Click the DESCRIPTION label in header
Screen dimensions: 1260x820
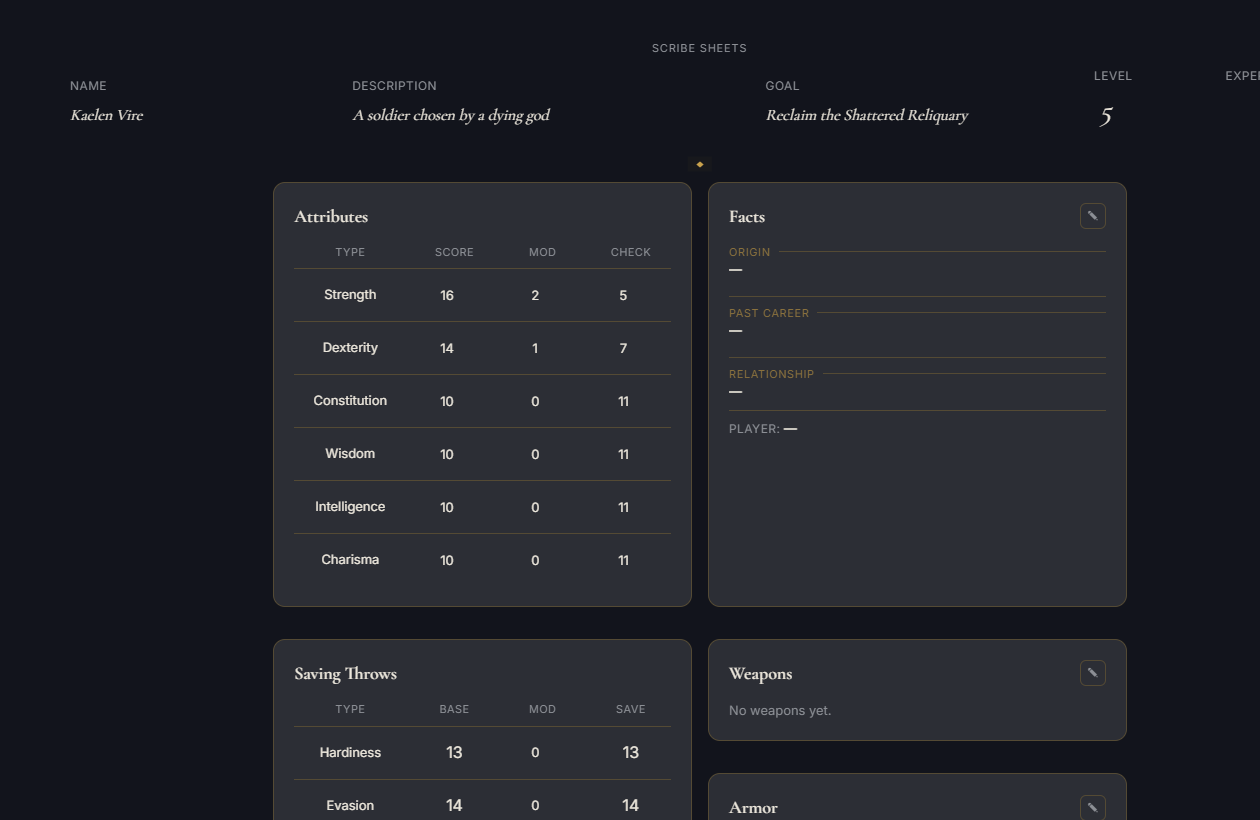[394, 86]
